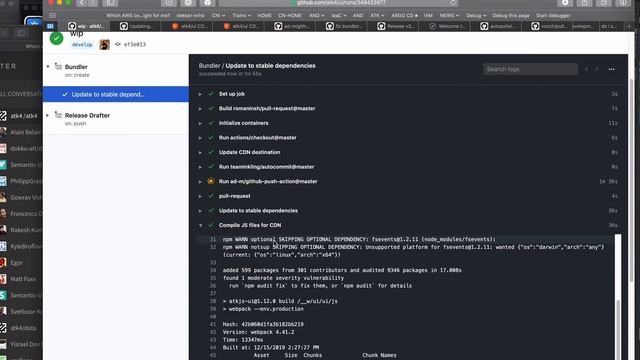
Task: Expand the Initialize containers step
Action: click(x=200, y=123)
